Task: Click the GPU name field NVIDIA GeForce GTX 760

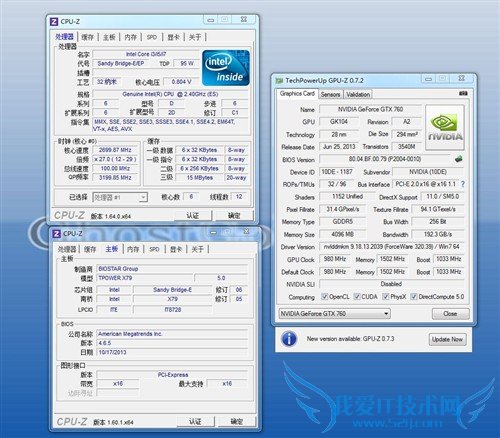Action: point(371,109)
